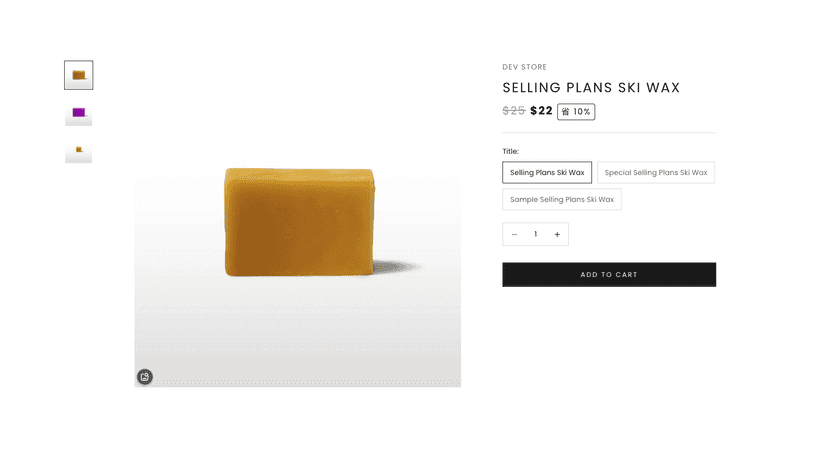Select the small orange wax thumbnail
Viewport: 828px width, 466px height.
pyautogui.click(x=79, y=153)
